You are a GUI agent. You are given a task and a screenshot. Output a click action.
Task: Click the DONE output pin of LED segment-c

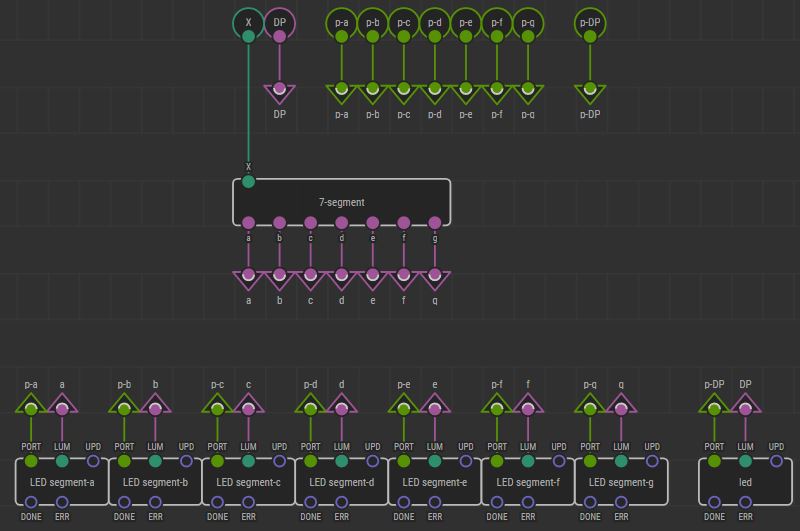click(x=218, y=502)
